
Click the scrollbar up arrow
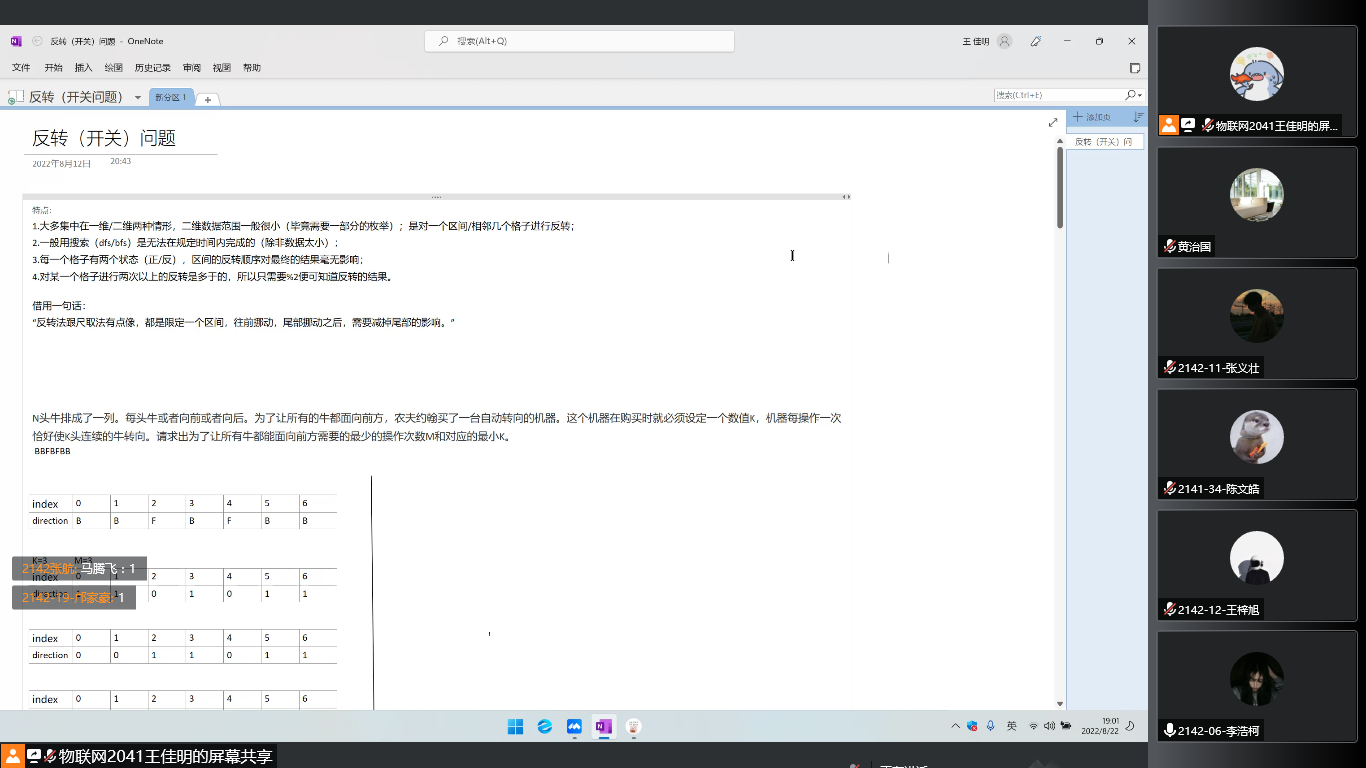point(1060,142)
